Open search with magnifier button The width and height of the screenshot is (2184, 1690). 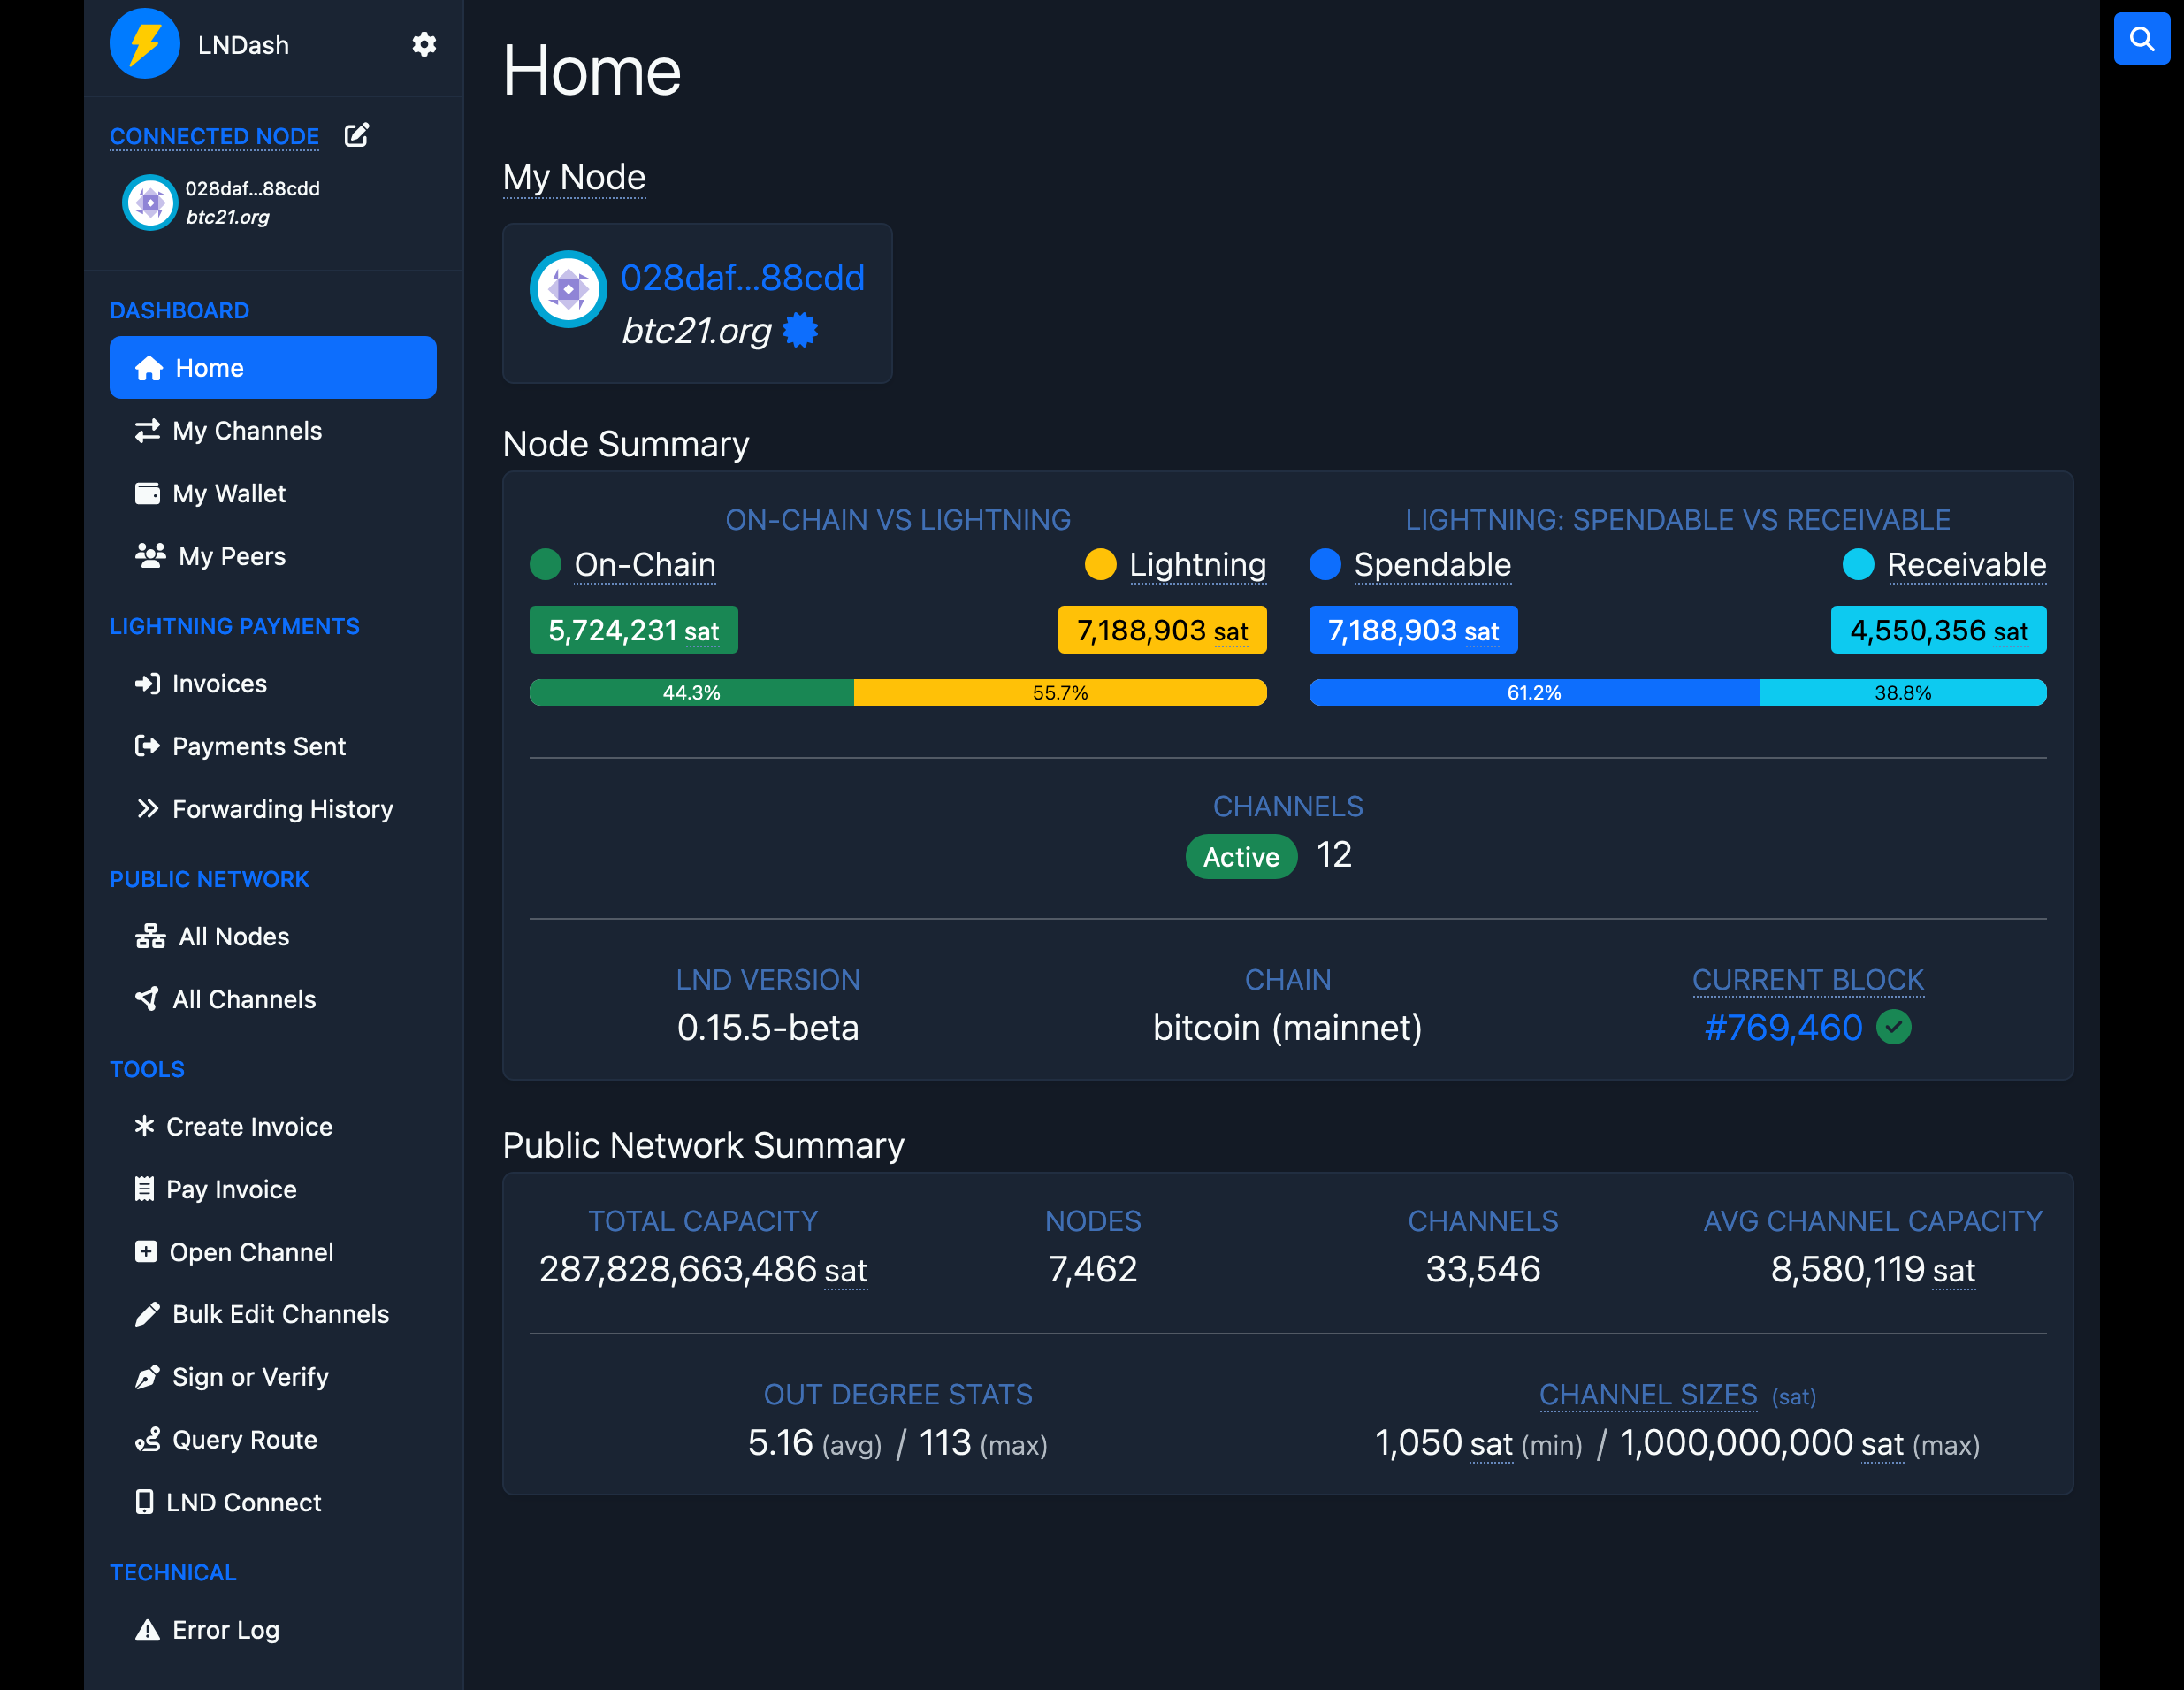(2141, 39)
